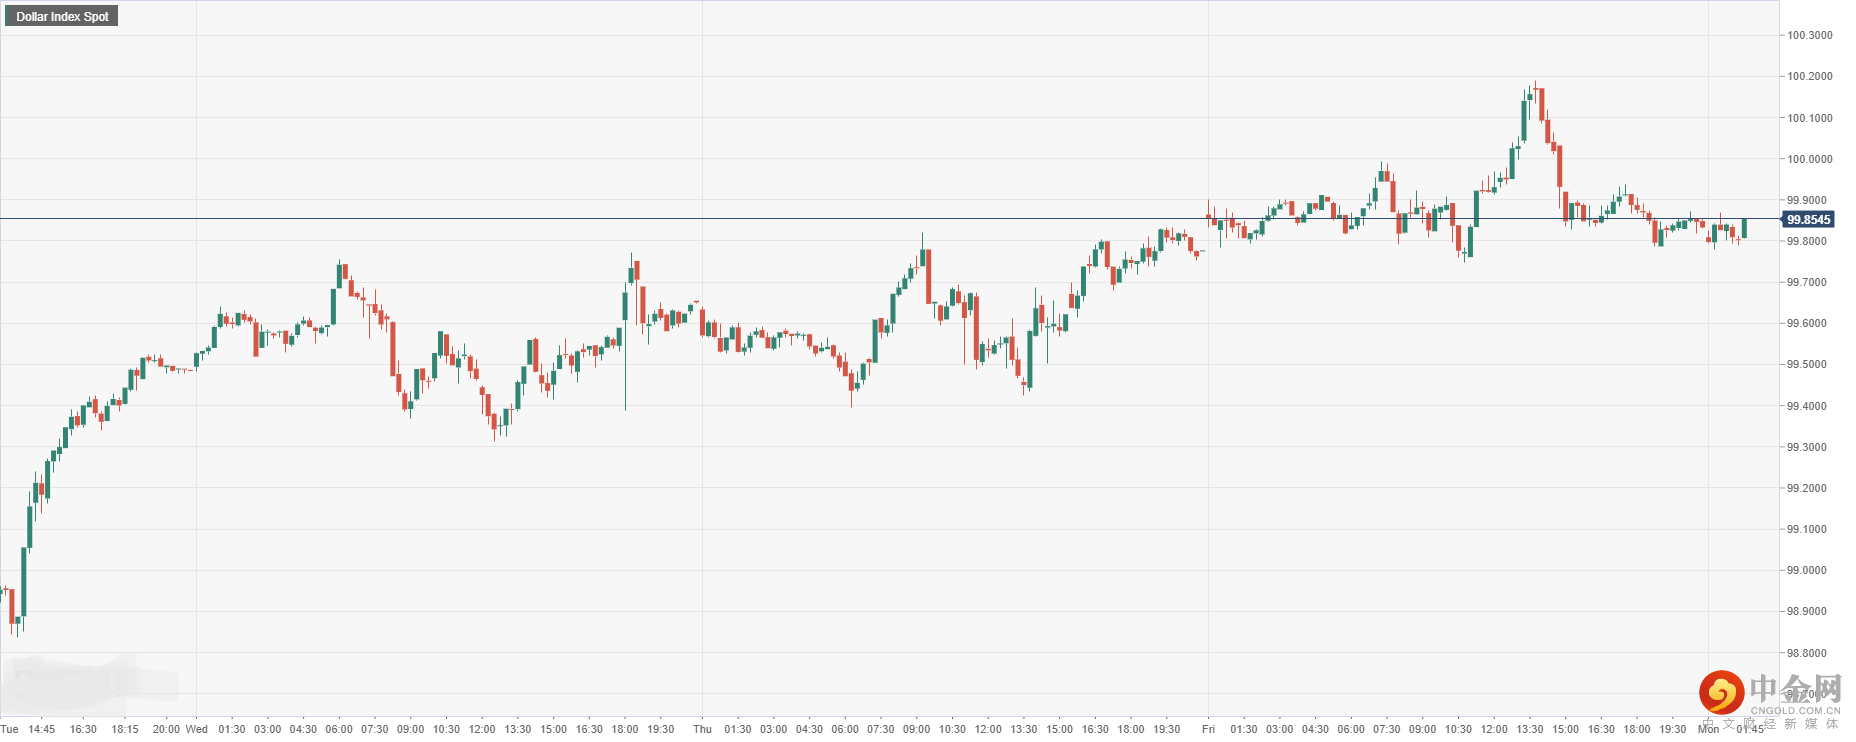Select the Wed label on time axis
1856x742 pixels.
(x=197, y=729)
